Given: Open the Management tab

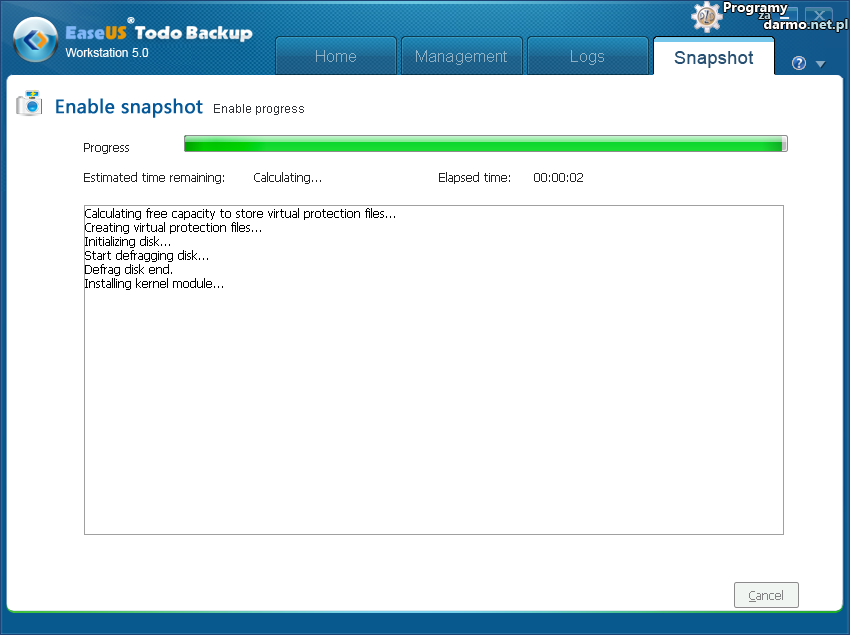Looking at the screenshot, I should click(461, 56).
